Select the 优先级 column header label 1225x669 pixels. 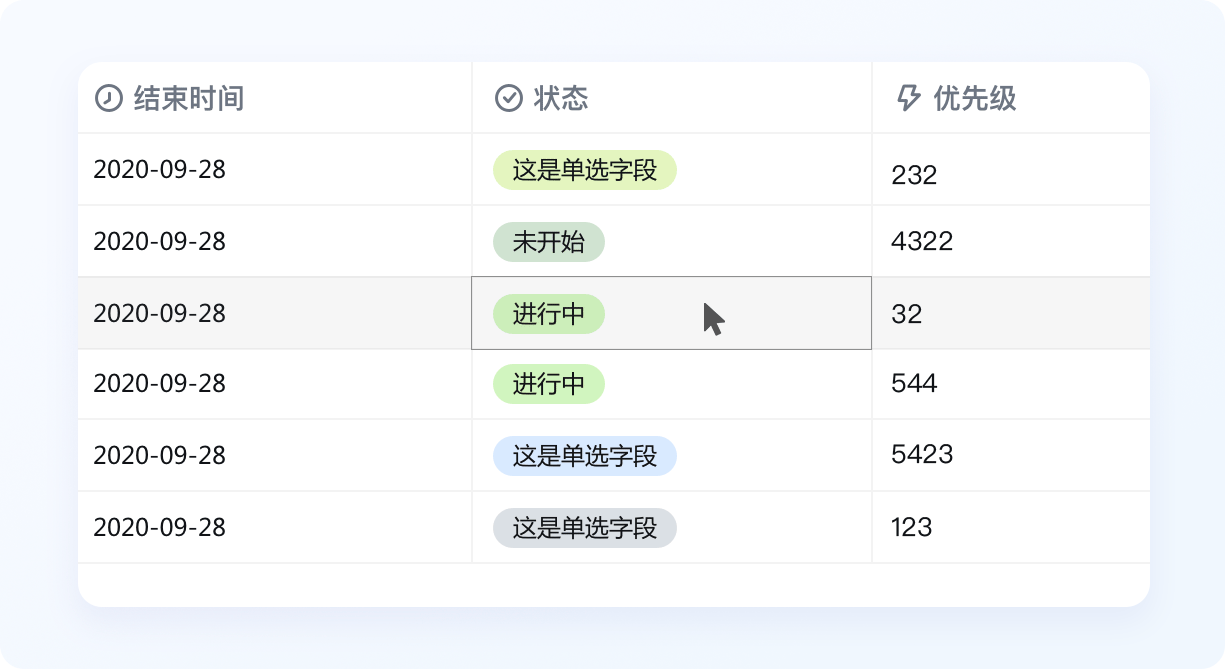974,98
